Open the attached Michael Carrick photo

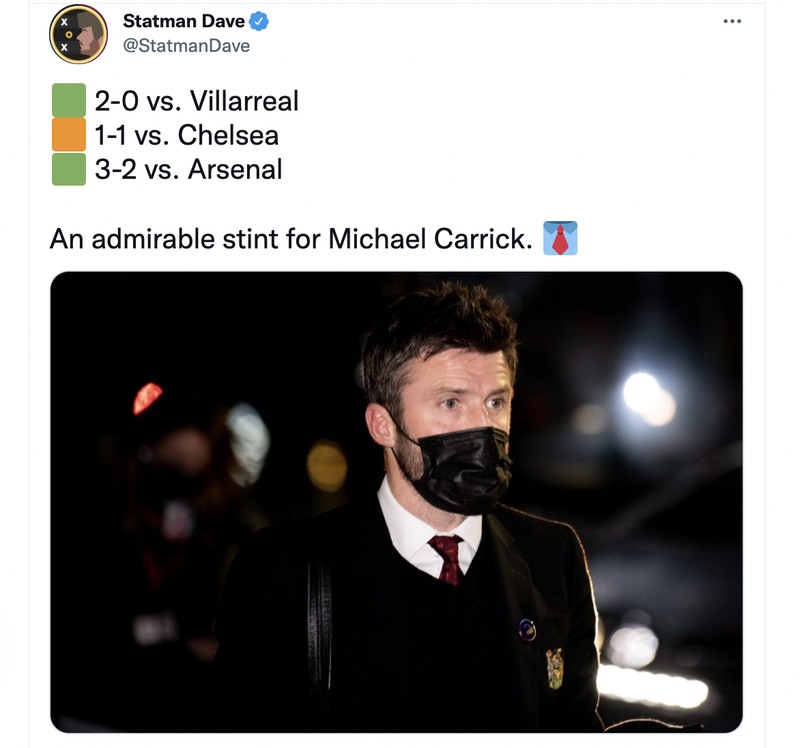tap(400, 500)
